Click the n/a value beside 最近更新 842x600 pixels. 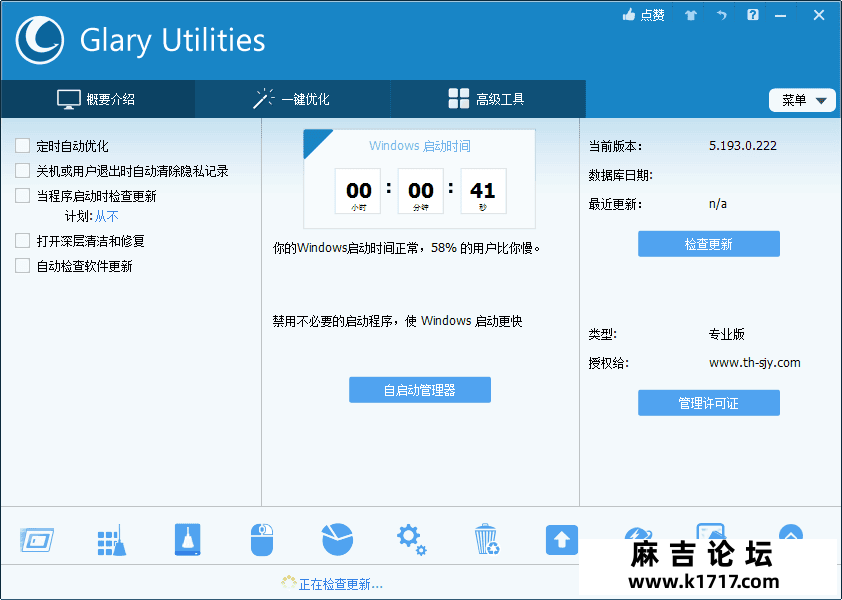coord(718,204)
